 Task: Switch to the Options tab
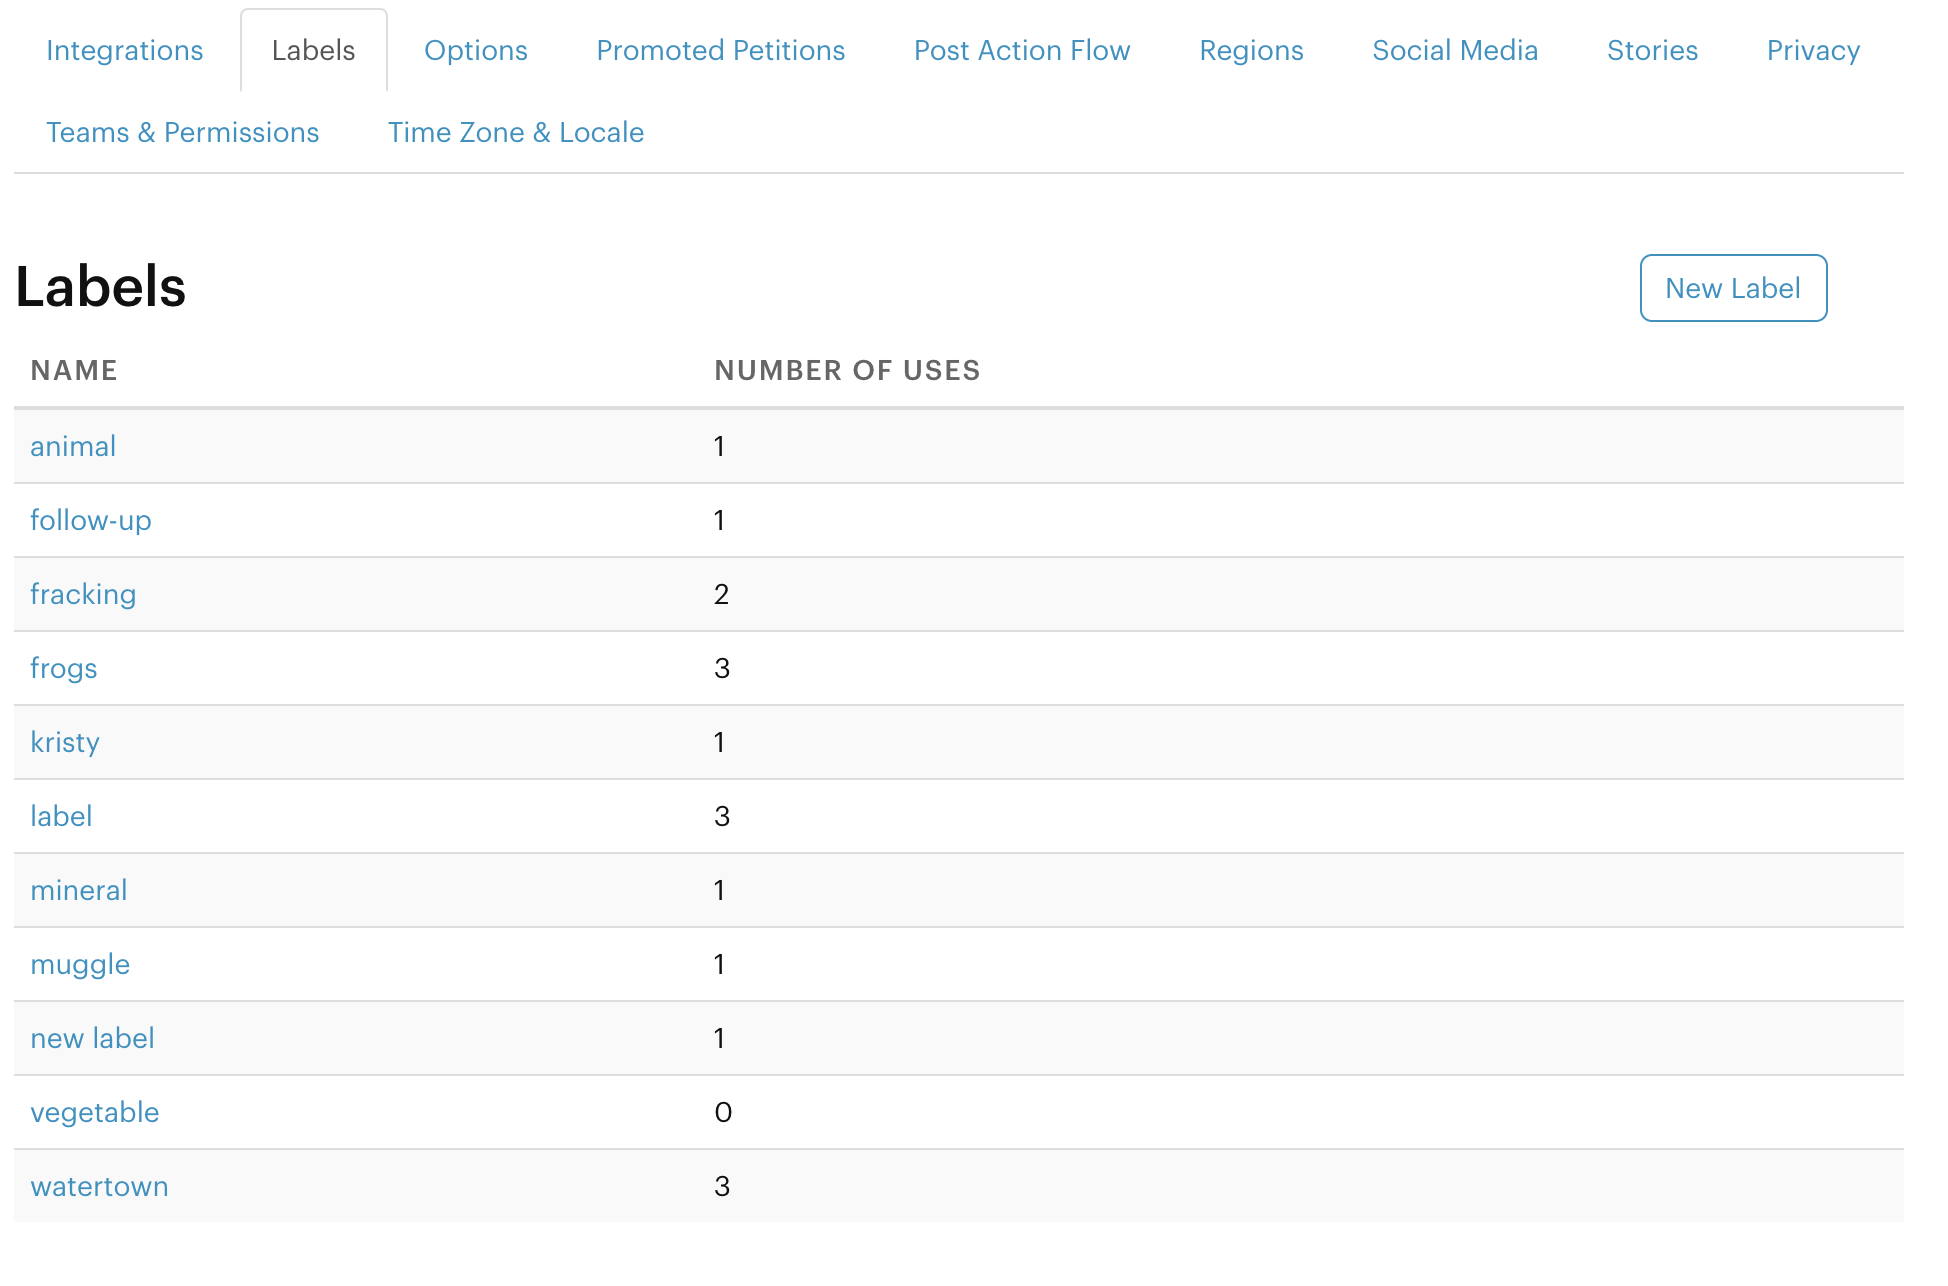[476, 51]
